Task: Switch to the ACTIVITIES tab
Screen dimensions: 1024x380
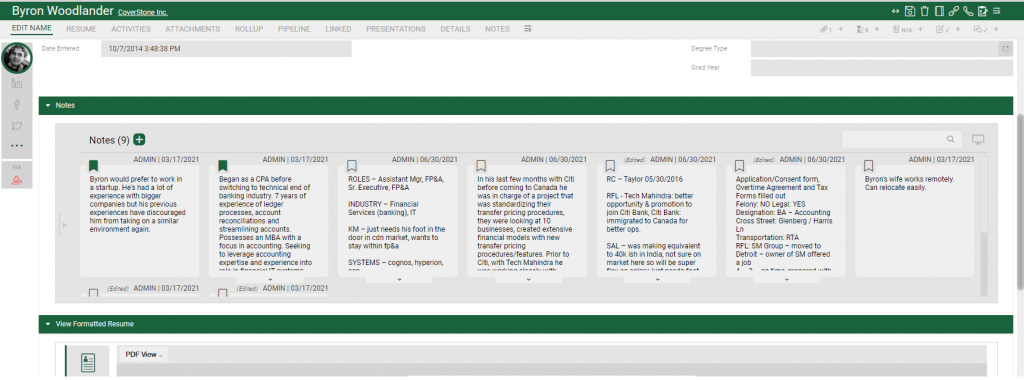Action: [131, 29]
